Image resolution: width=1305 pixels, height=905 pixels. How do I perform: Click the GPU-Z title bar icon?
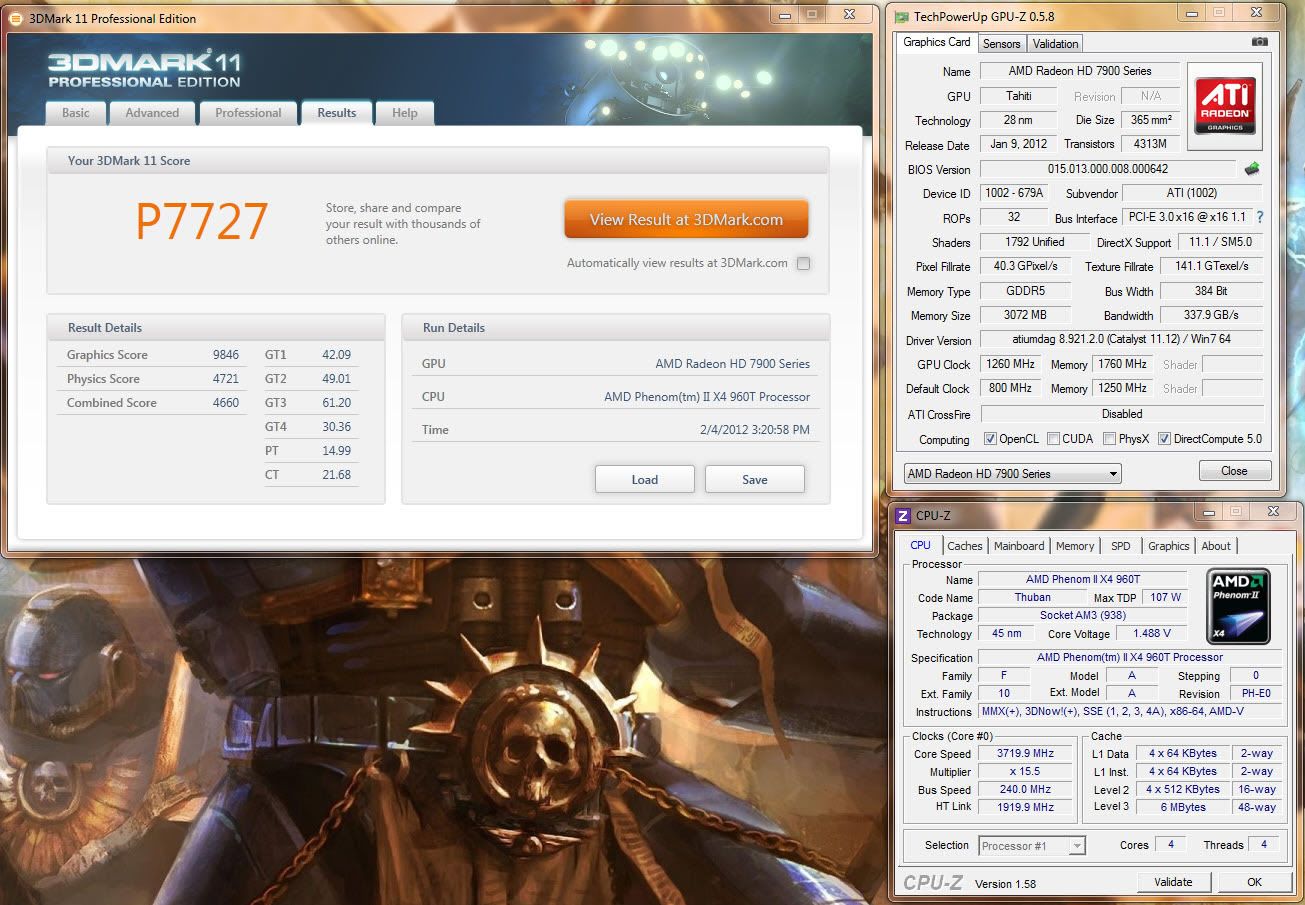click(x=901, y=17)
